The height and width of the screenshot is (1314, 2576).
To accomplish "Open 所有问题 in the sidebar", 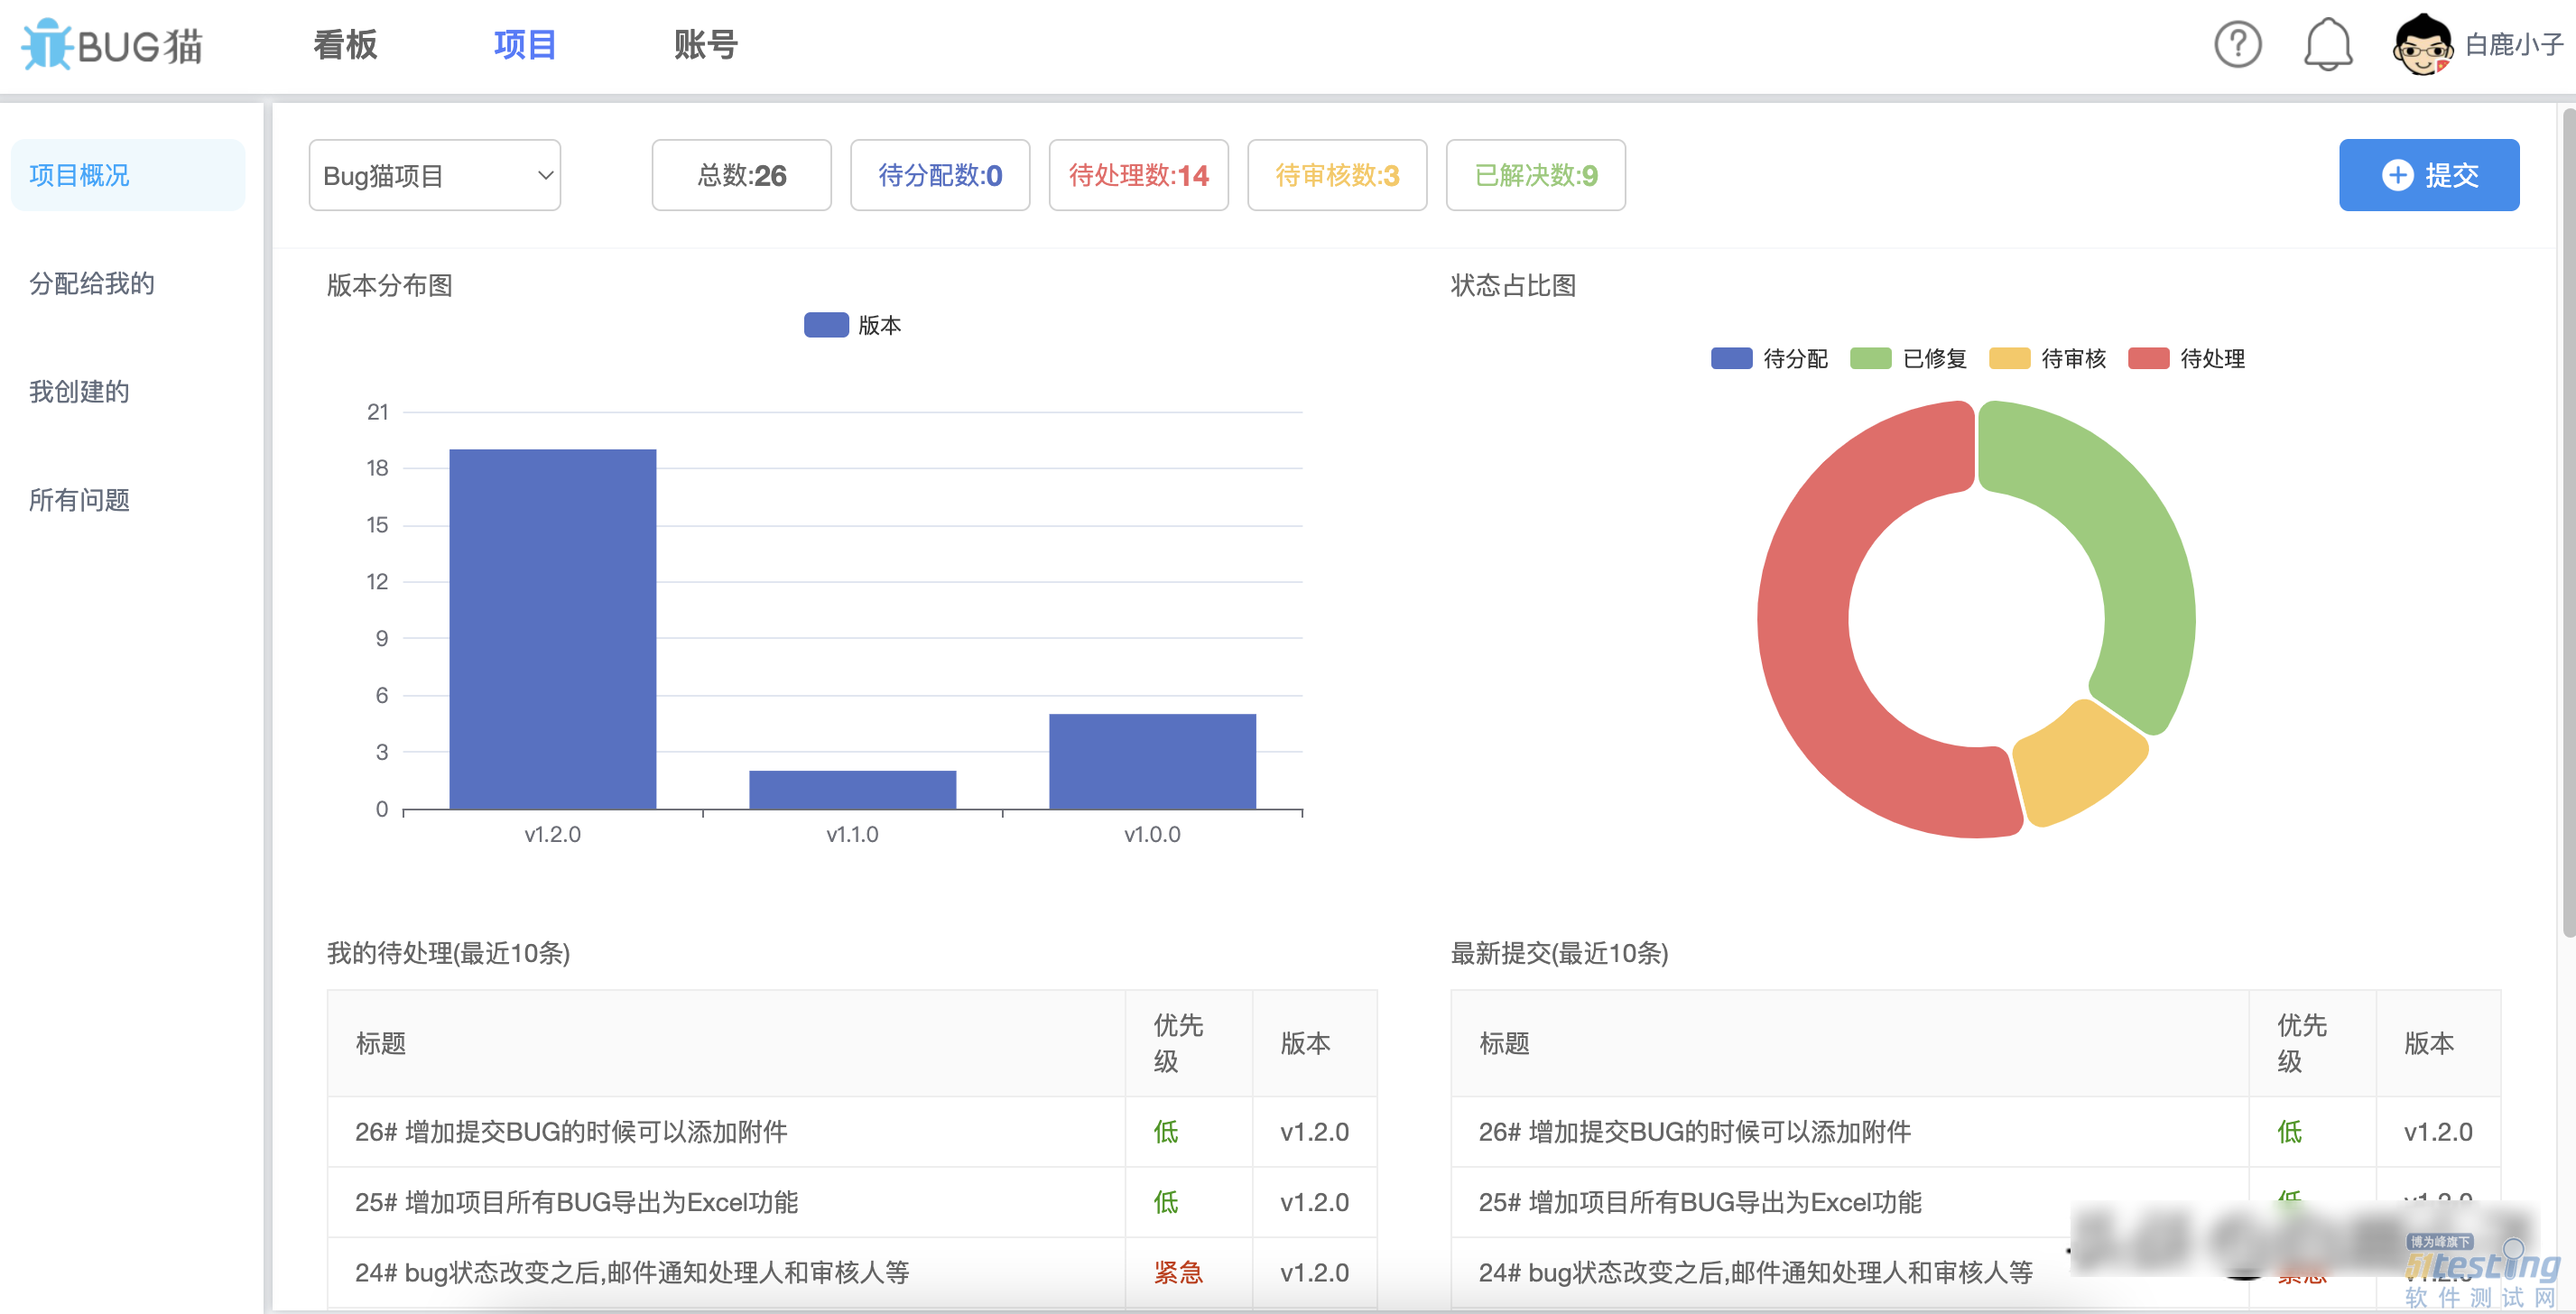I will (79, 499).
